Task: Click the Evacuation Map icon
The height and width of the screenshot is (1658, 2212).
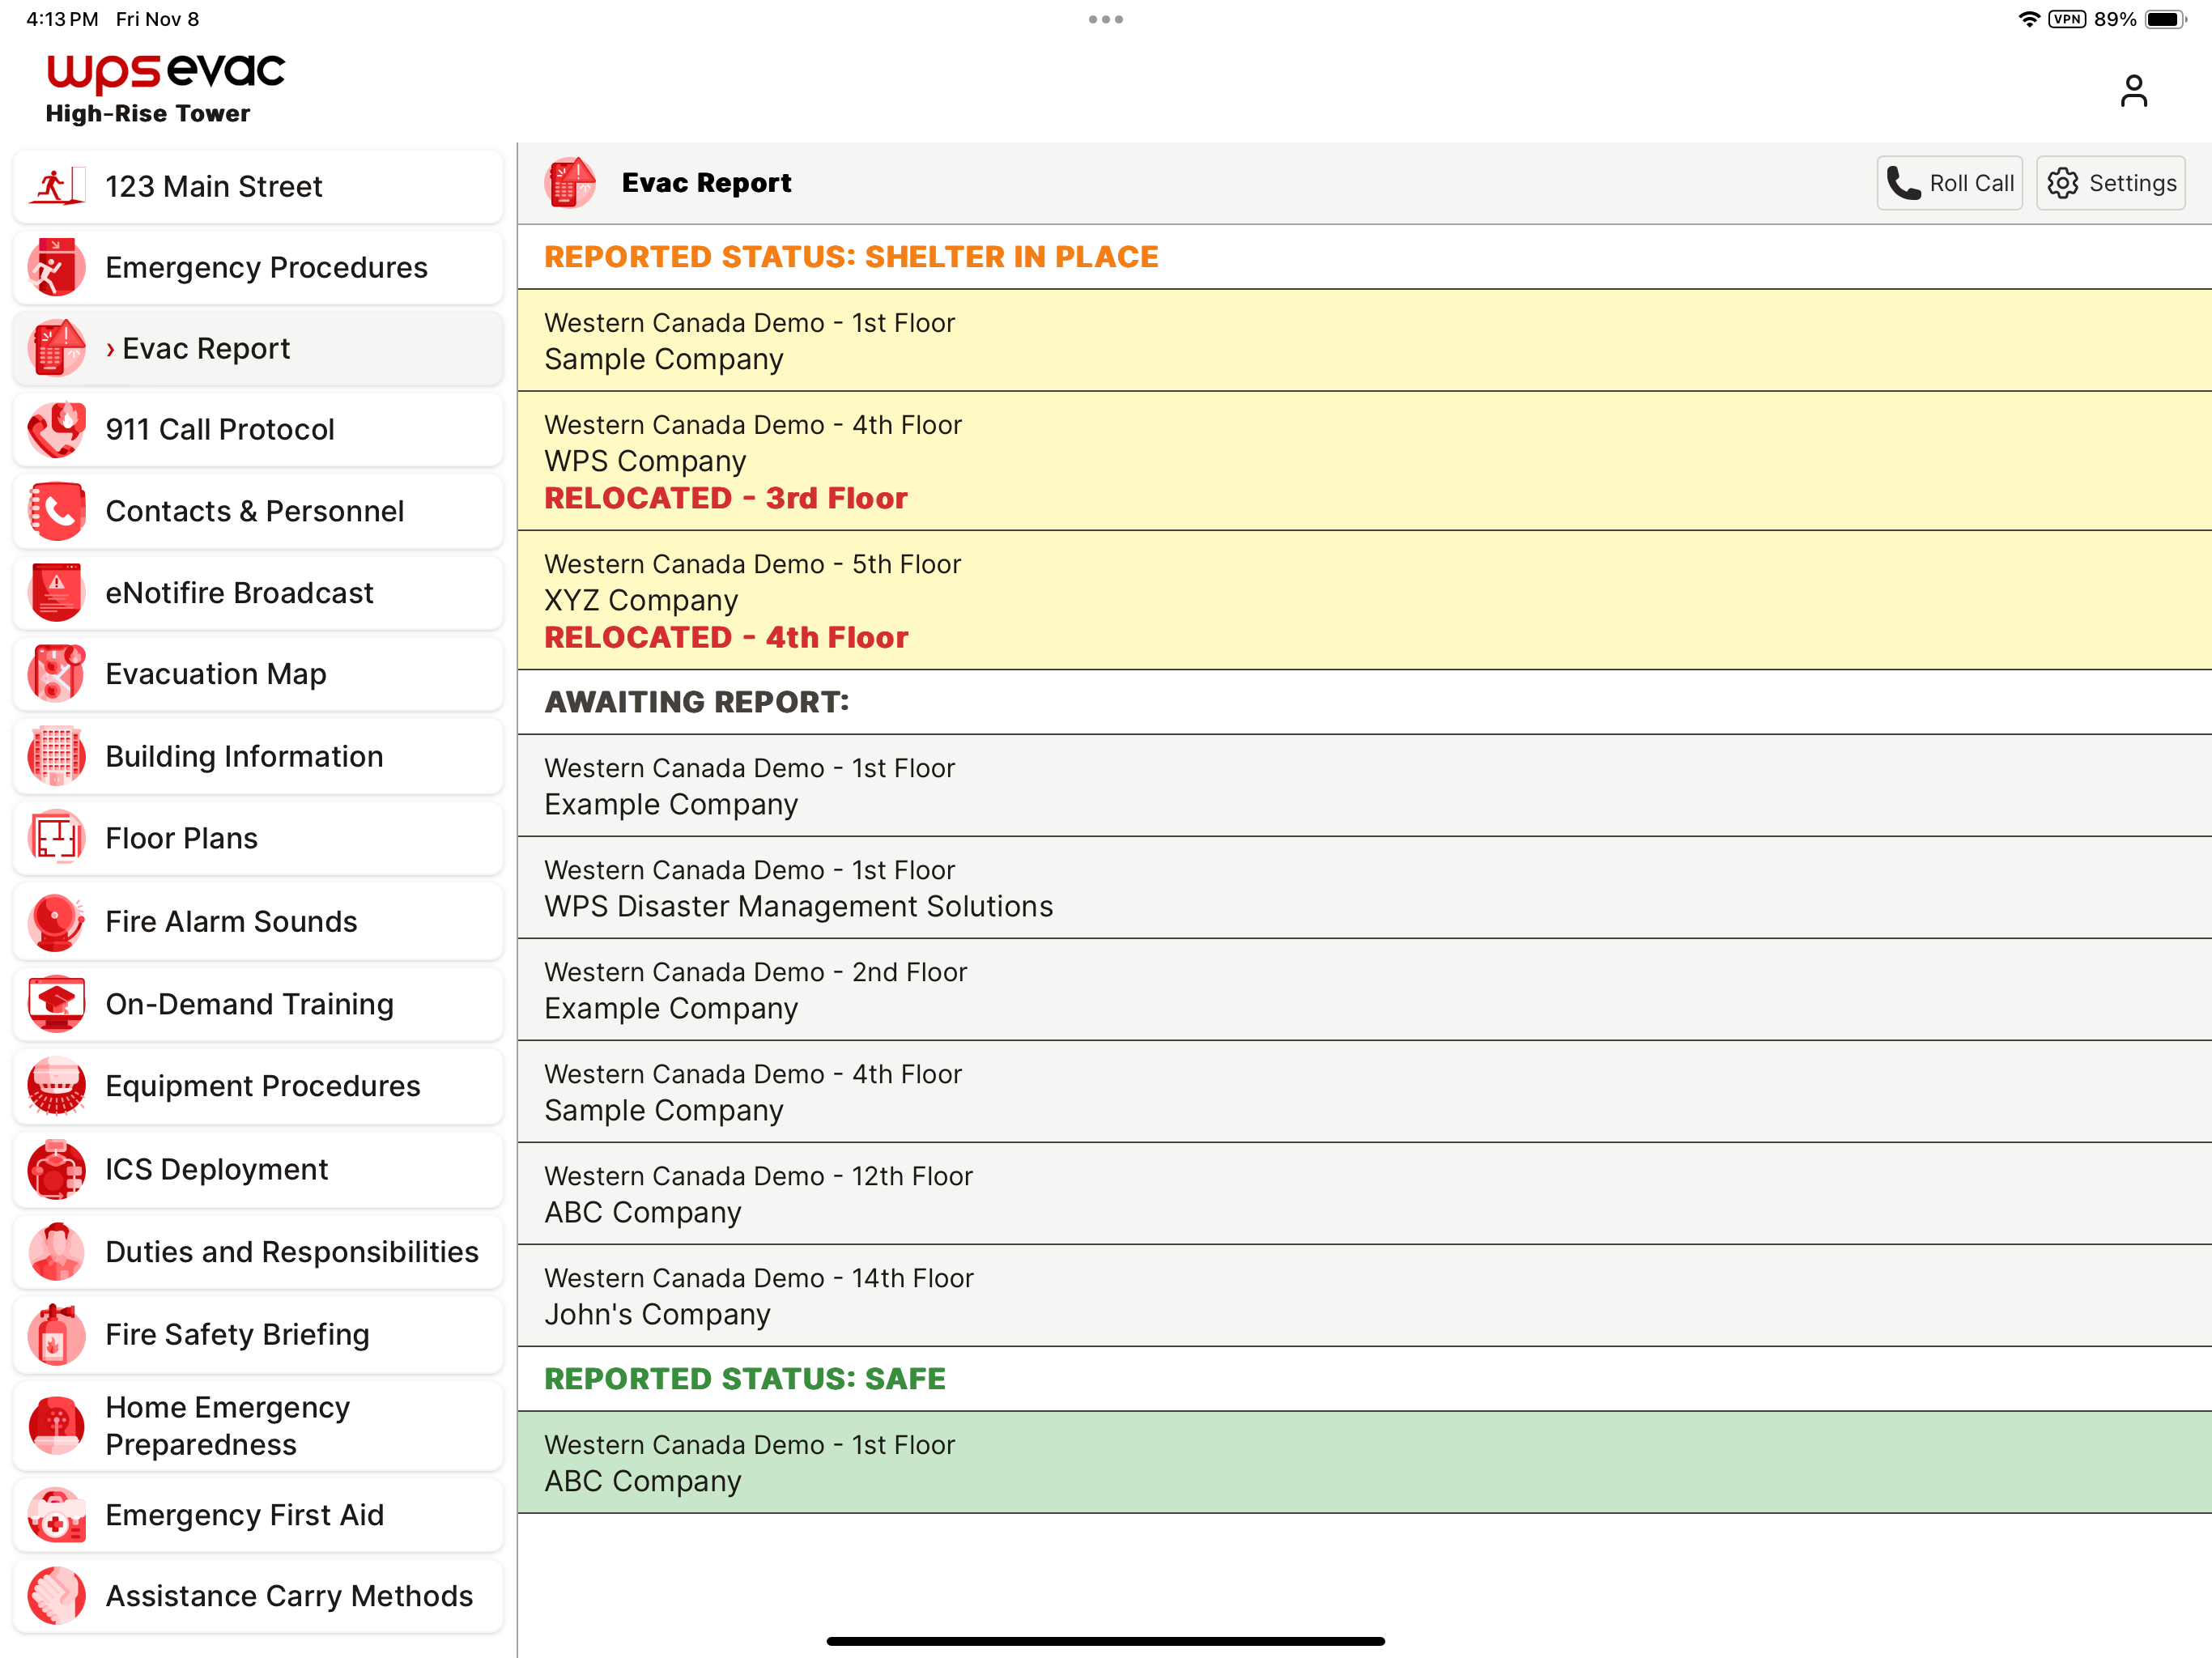Action: [x=57, y=674]
